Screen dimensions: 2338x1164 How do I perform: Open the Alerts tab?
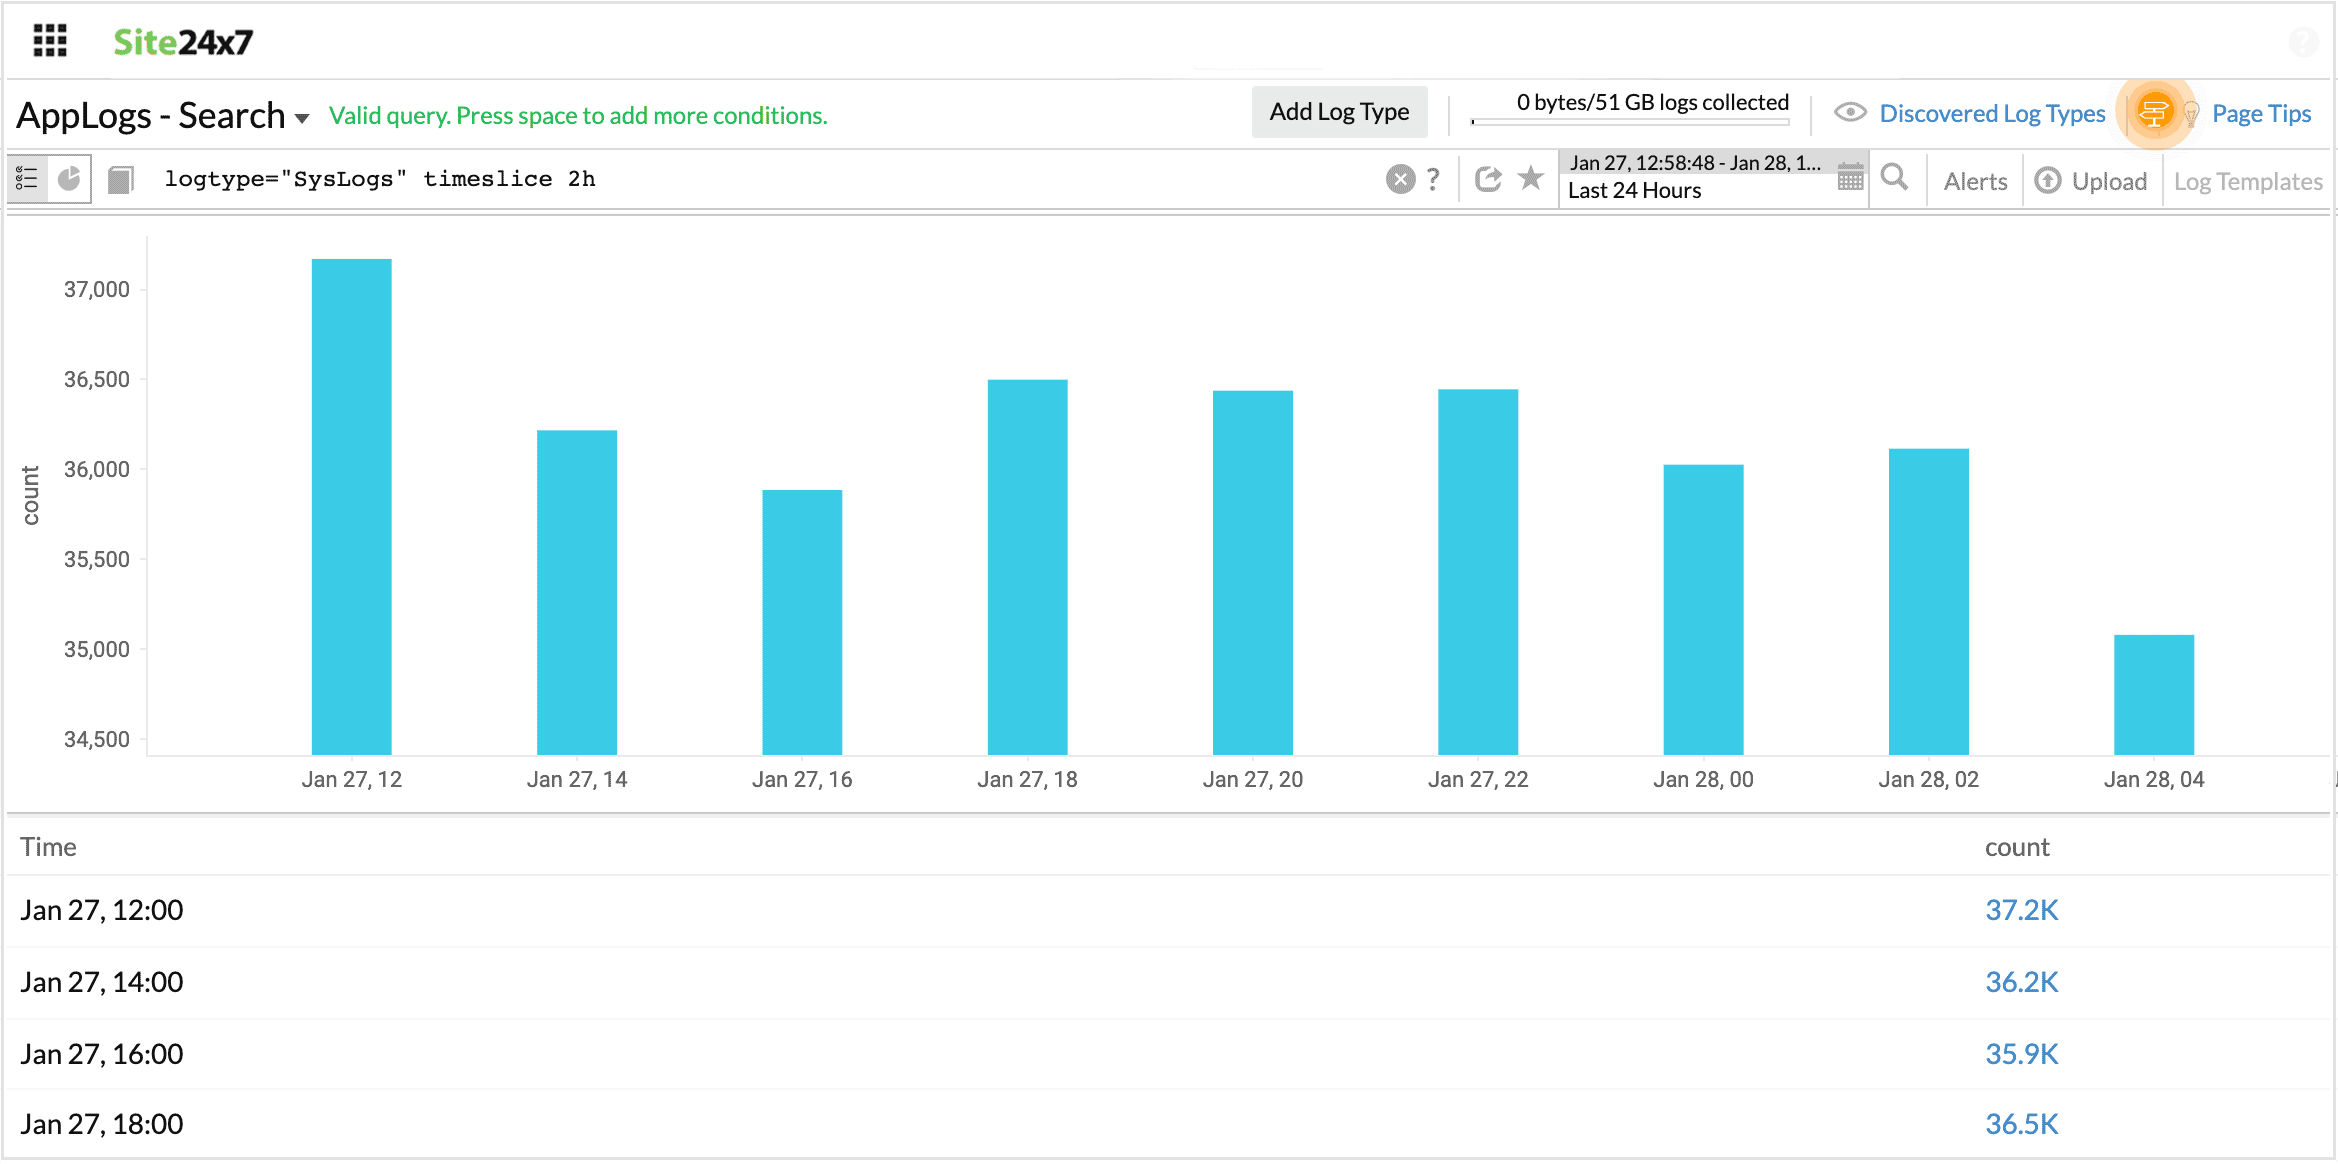1975,181
